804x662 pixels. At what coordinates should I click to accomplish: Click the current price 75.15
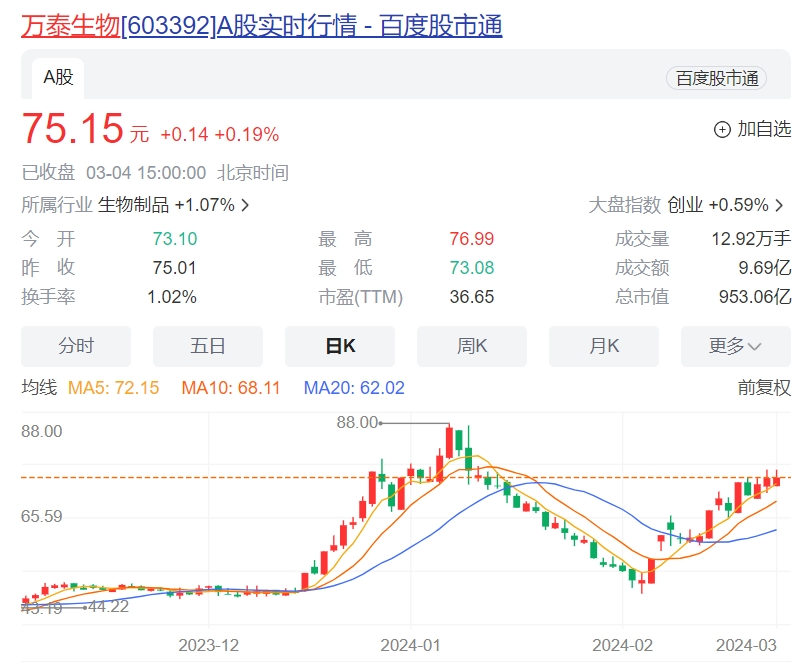pos(72,128)
